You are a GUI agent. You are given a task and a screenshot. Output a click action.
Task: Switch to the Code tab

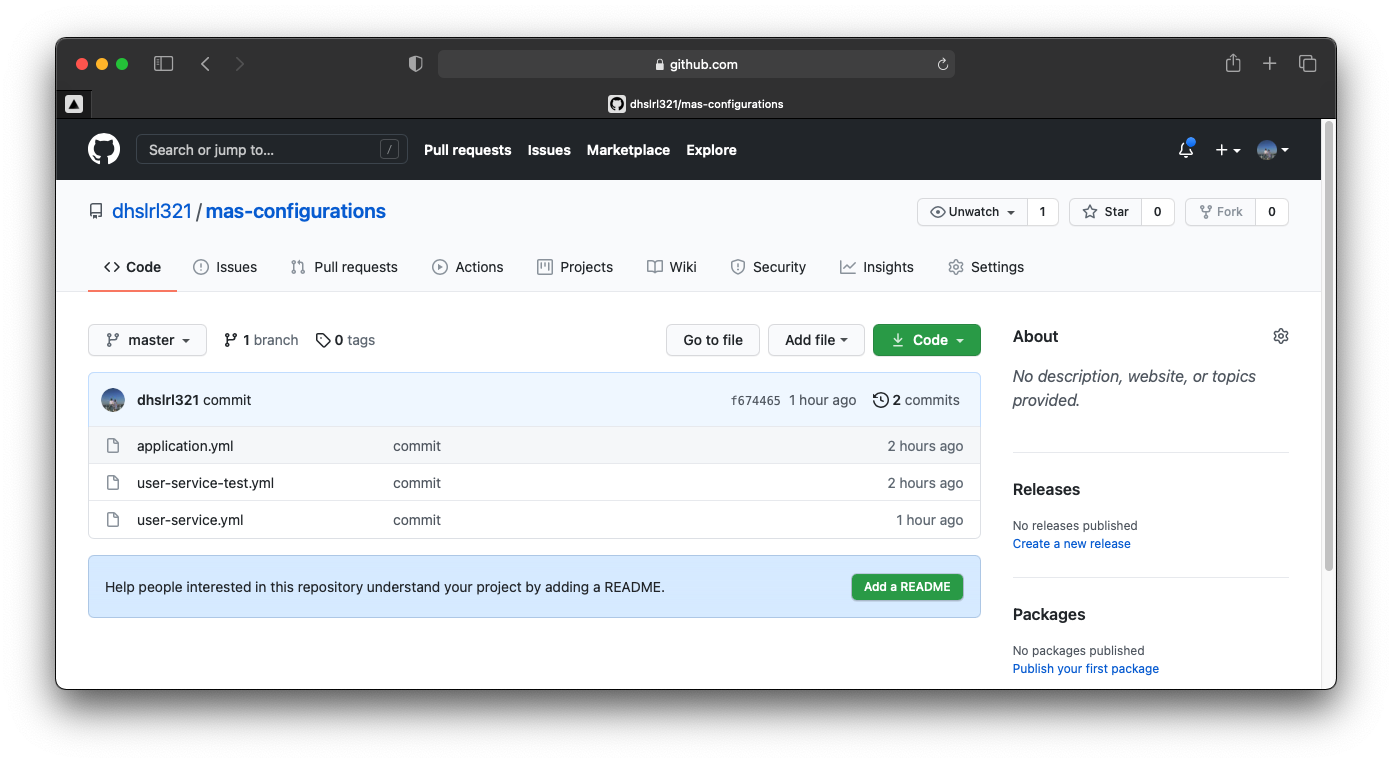pyautogui.click(x=132, y=267)
